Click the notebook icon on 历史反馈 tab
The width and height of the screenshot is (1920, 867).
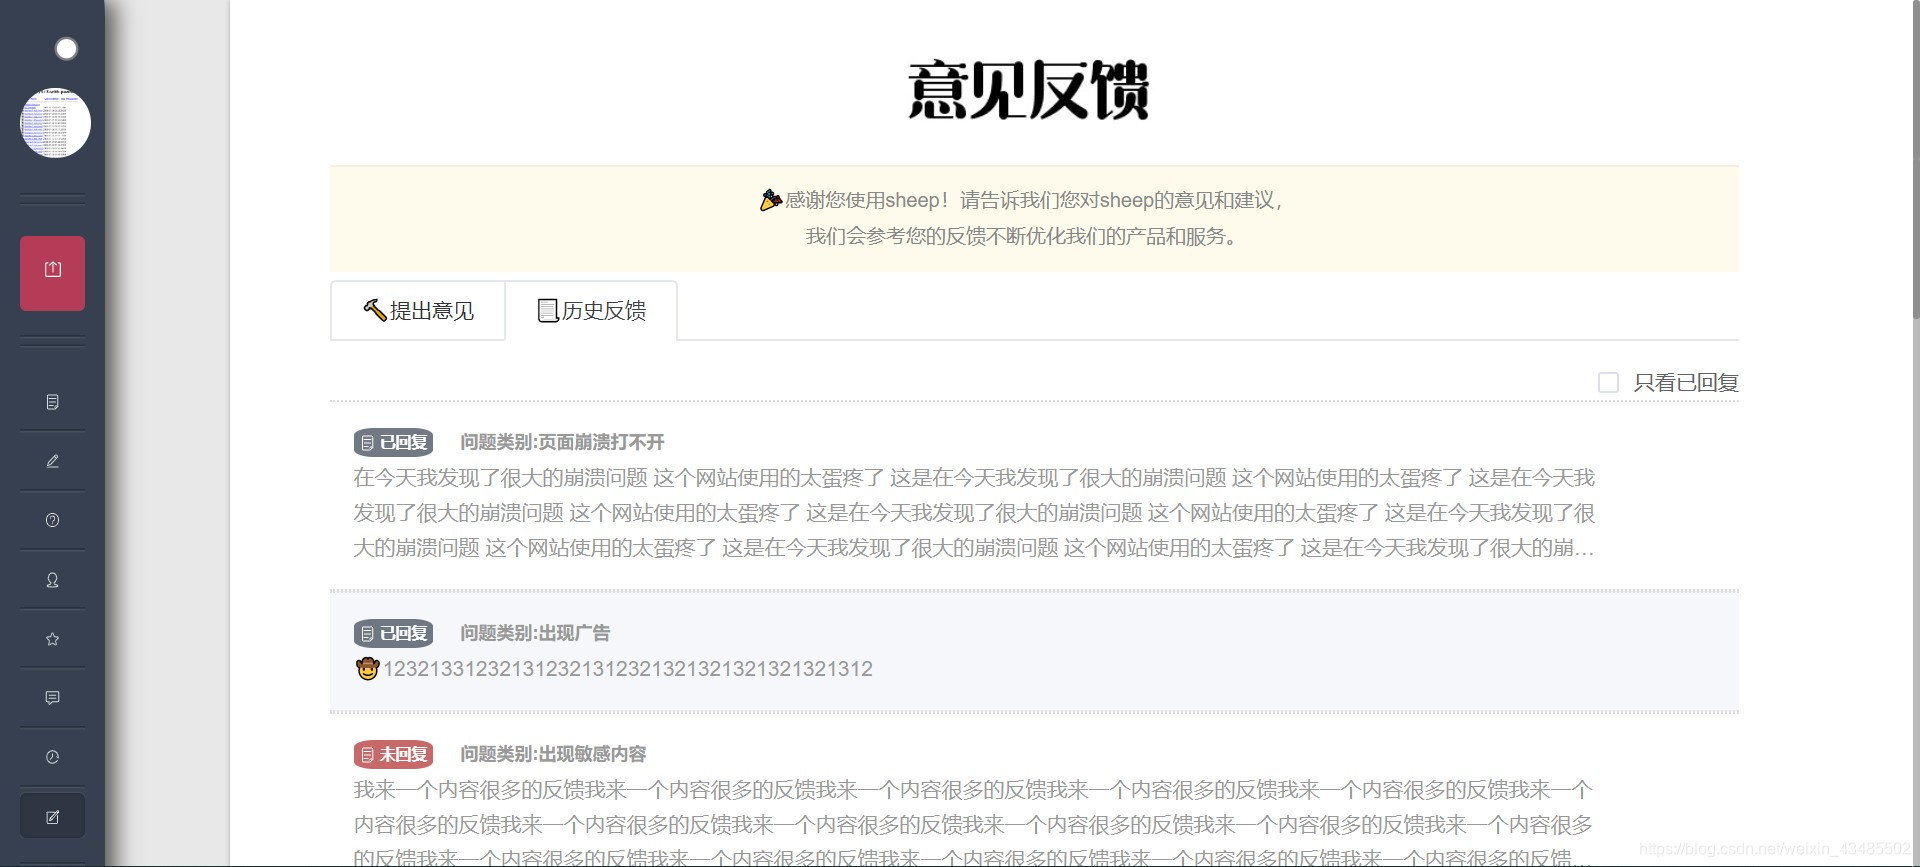click(x=547, y=311)
